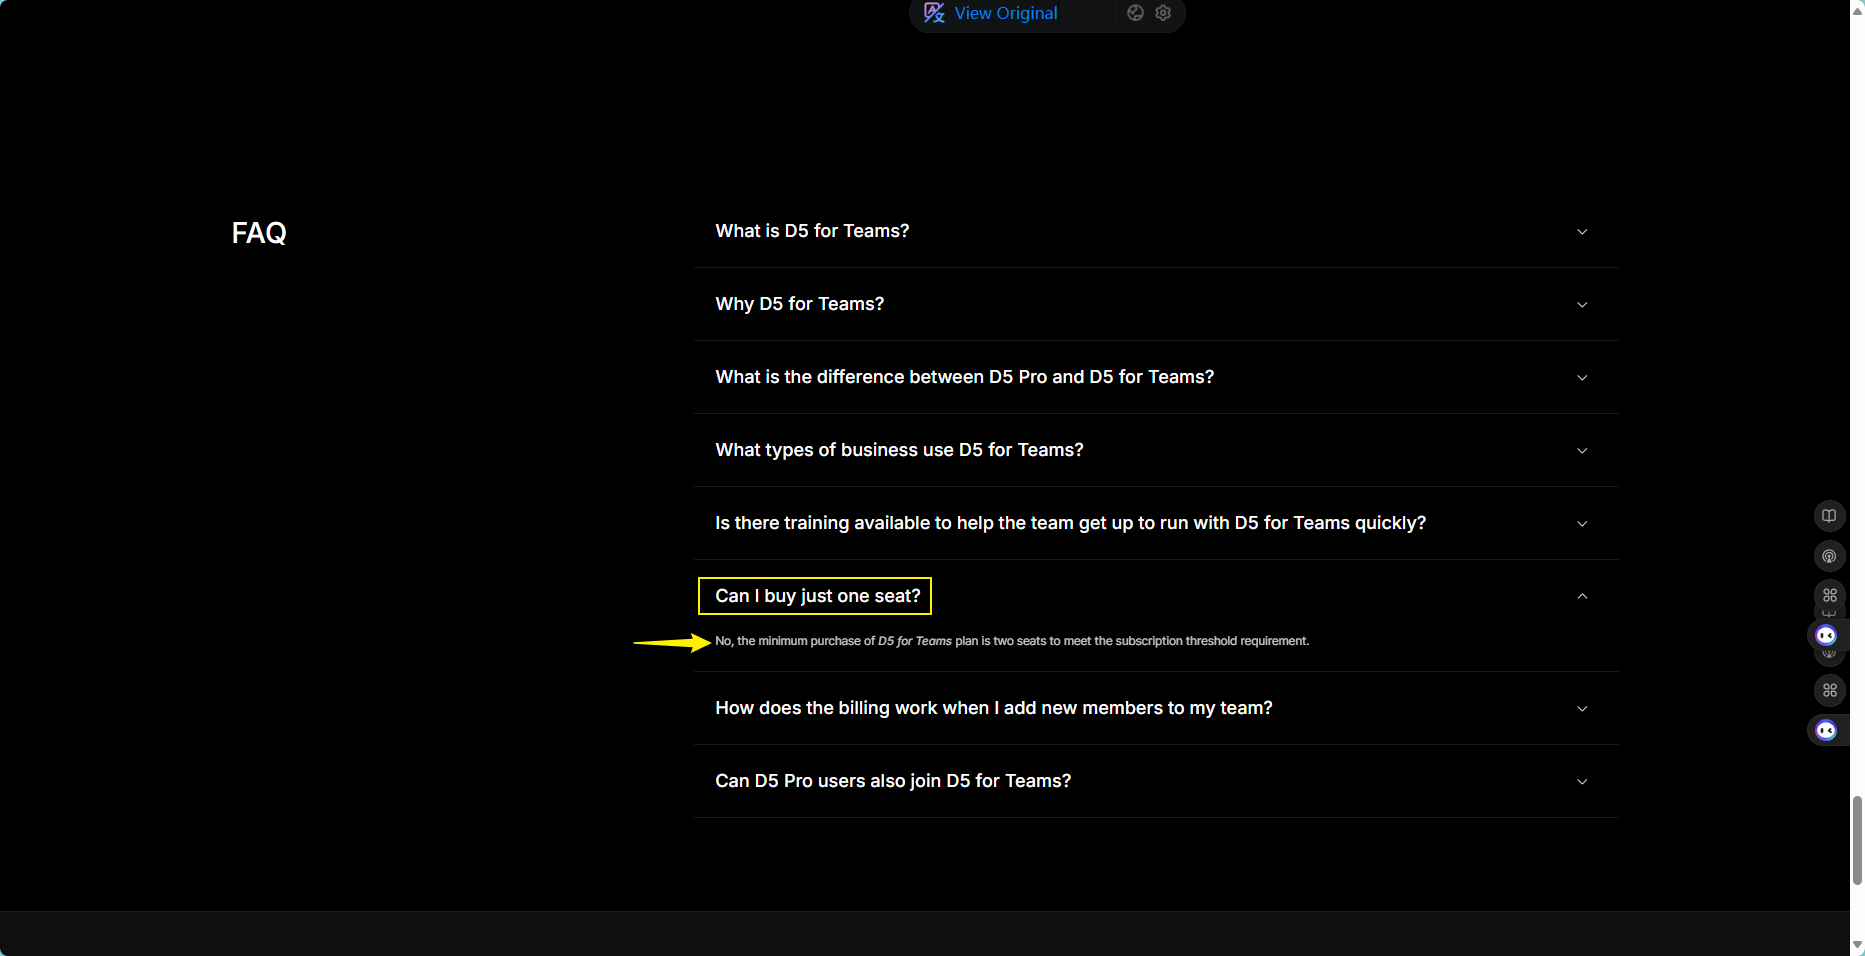Open the globe language icon in the translation bar
Screen dimensions: 1865x956
click(1135, 13)
